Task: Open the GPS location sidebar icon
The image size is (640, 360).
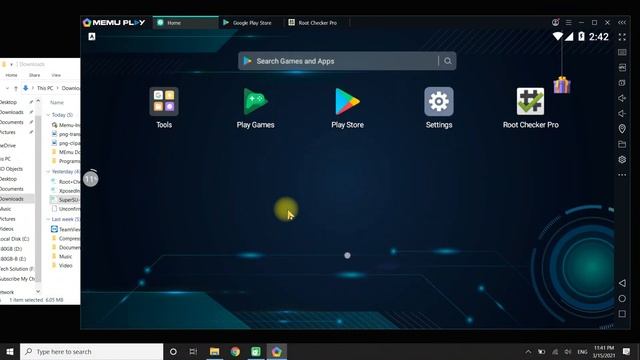Action: 622,129
